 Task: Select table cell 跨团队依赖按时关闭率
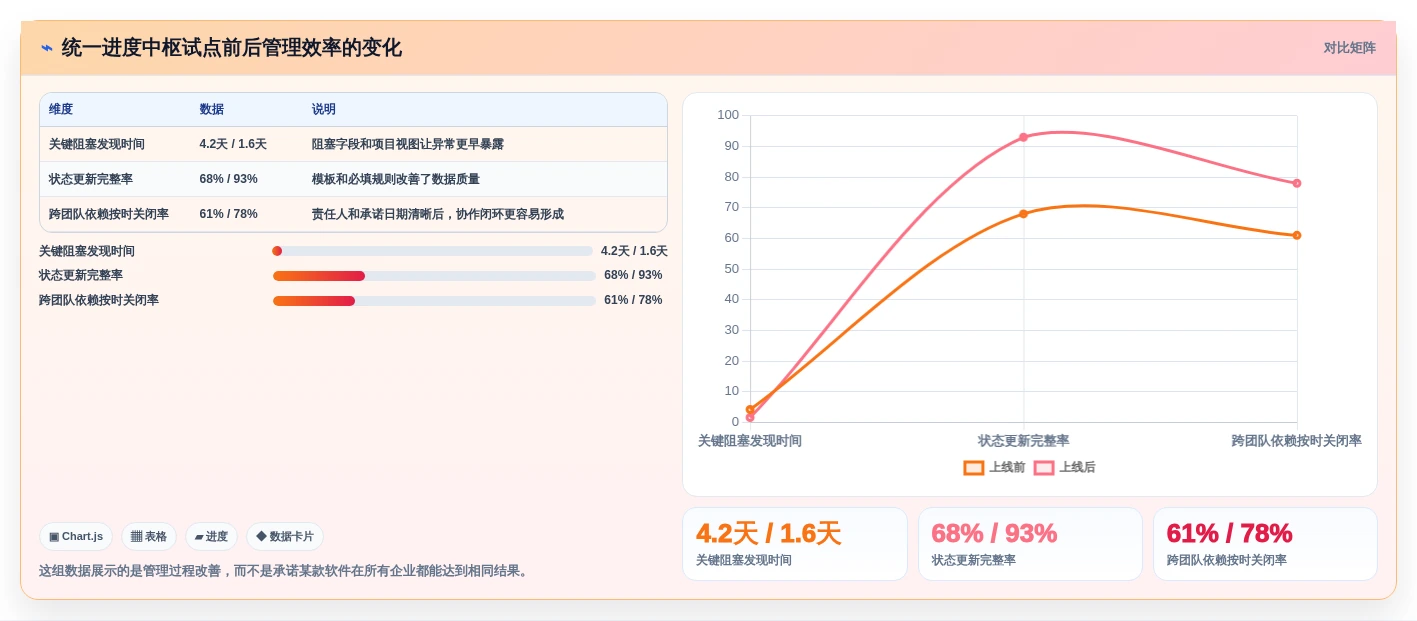coord(109,214)
